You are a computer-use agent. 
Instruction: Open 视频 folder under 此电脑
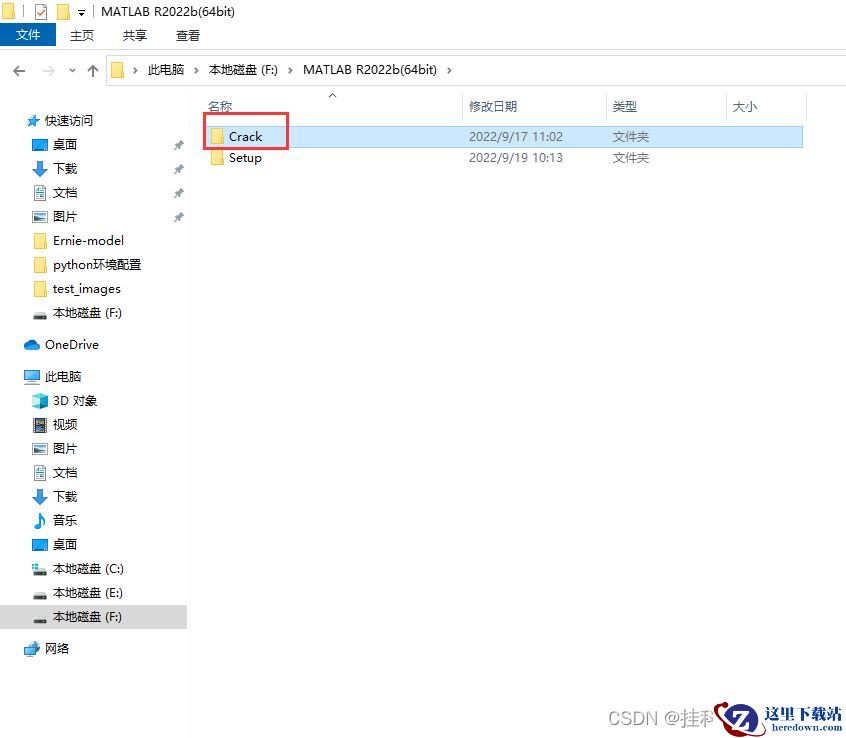click(x=65, y=425)
